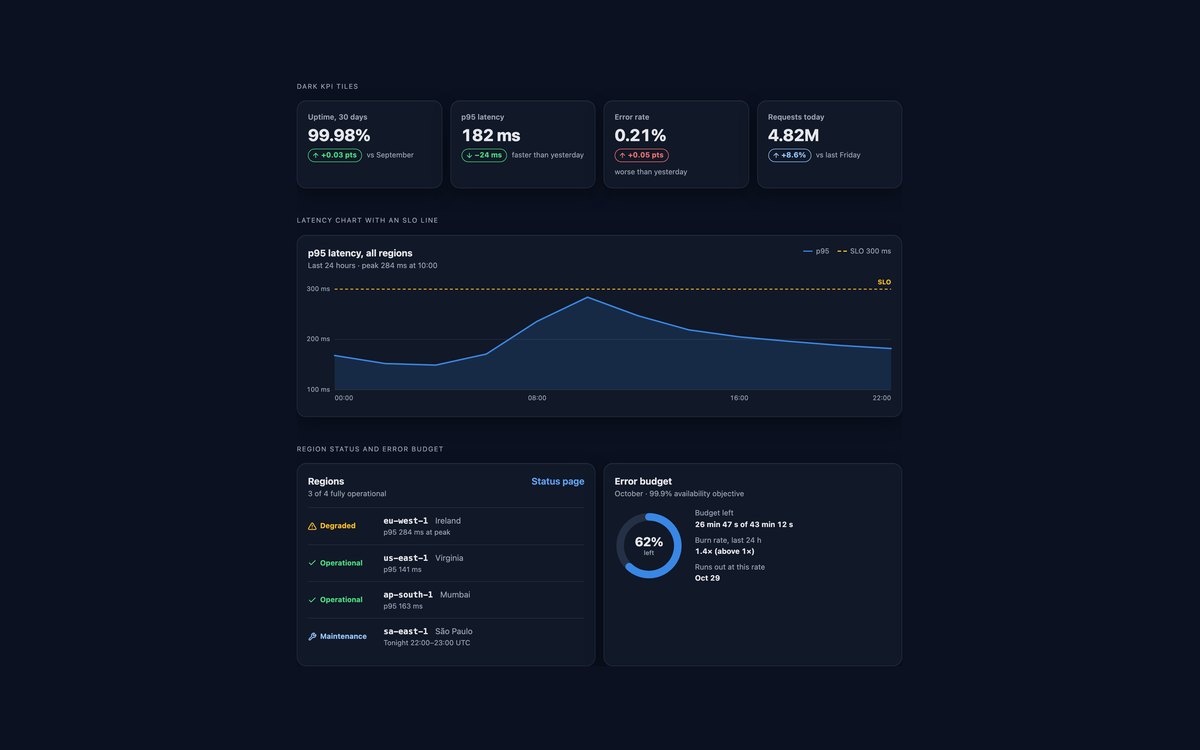
Task: Select the 0.21% error rate value
Action: coord(641,135)
